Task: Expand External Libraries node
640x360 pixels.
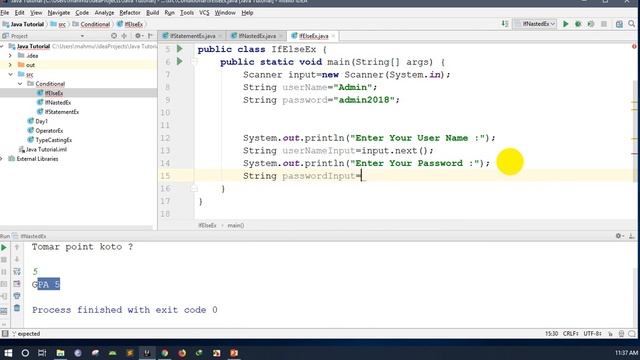Action: pyautogui.click(x=2, y=159)
